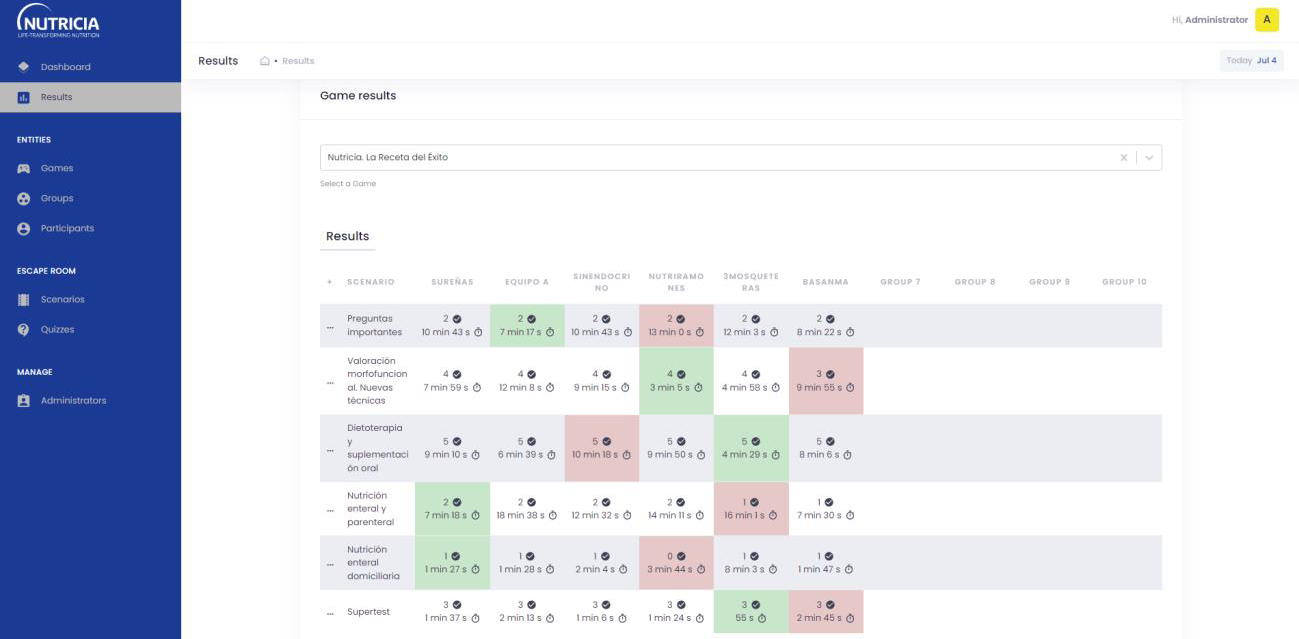The width and height of the screenshot is (1299, 639).
Task: Click the GROUP 9 column header
Action: [x=1050, y=282]
